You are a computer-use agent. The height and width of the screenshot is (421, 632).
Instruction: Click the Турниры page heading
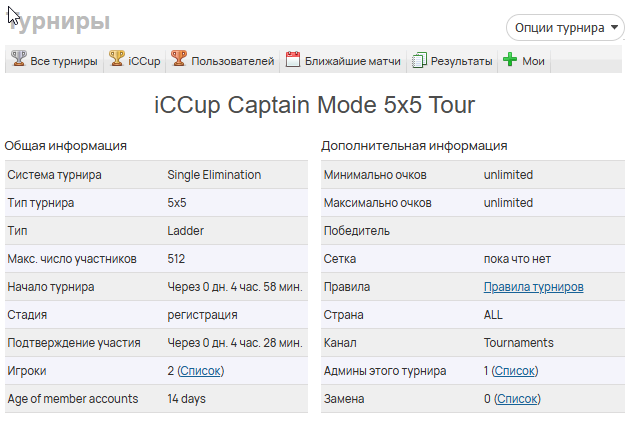pyautogui.click(x=58, y=21)
